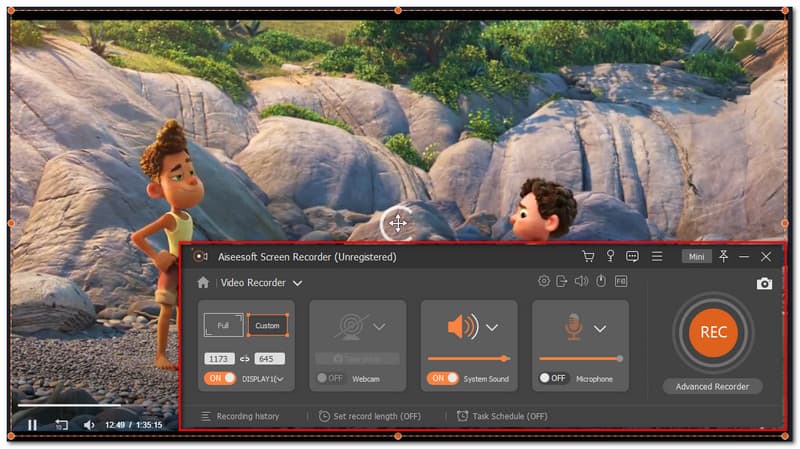
Task: Take a screenshot with camera icon
Action: 764,284
